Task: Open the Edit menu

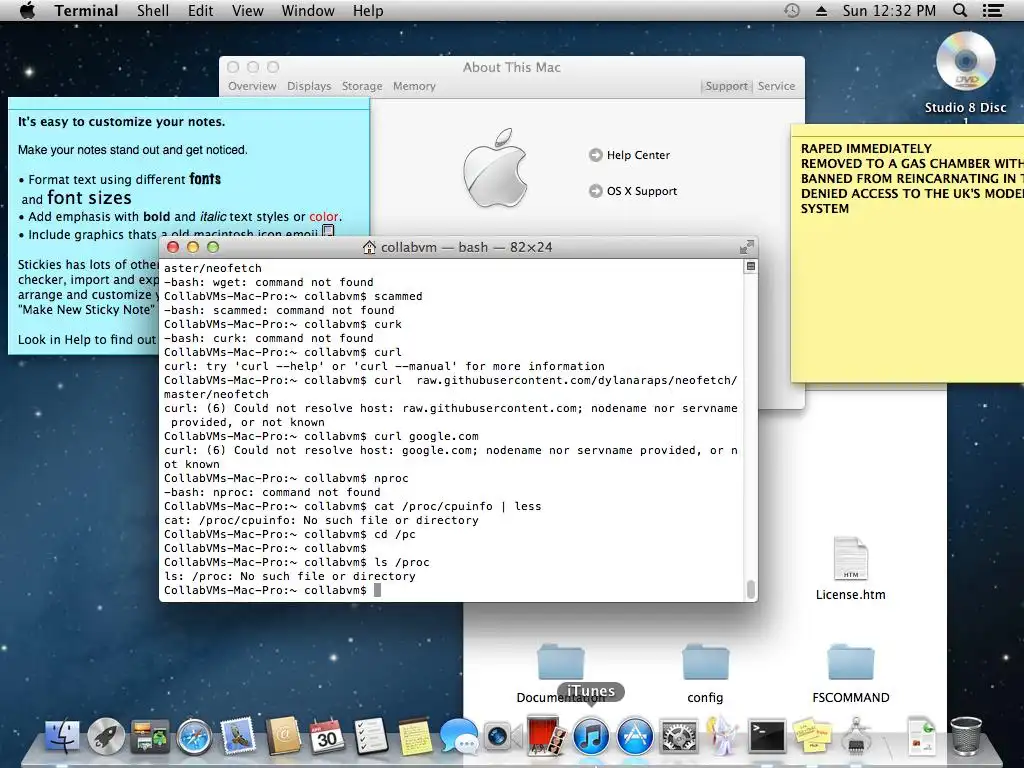Action: pos(200,10)
